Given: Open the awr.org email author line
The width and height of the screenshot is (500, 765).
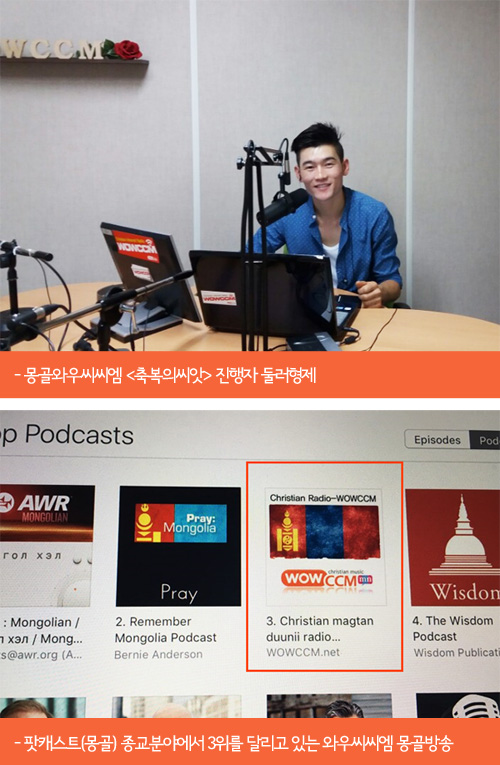Looking at the screenshot, I should click(x=41, y=655).
